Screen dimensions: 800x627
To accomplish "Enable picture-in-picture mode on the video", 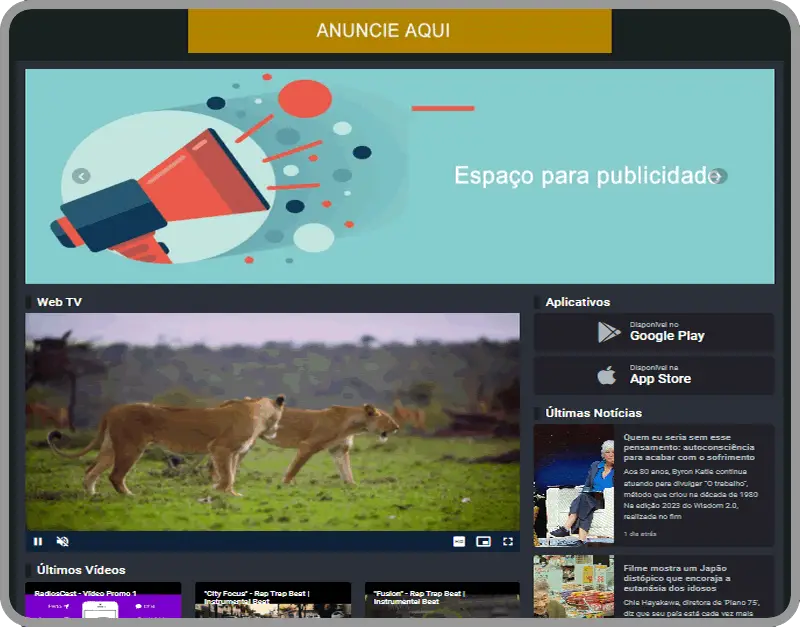I will click(x=484, y=541).
